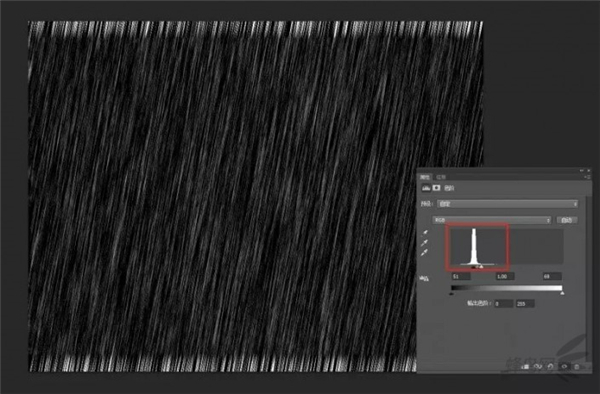The width and height of the screenshot is (600, 394).
Task: Click the clip to layer icon
Action: pos(526,366)
